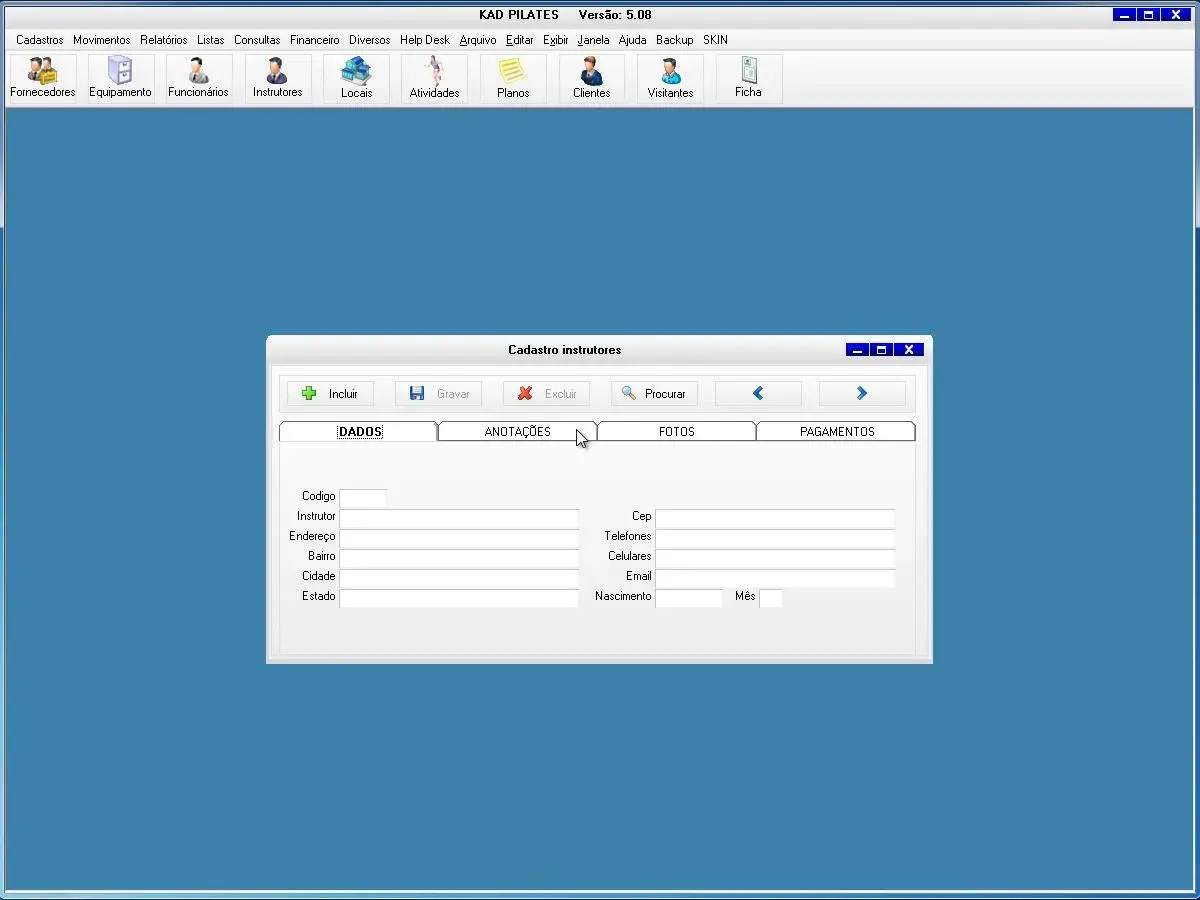Screen dimensions: 1200x900
Task: Switch to the PAGAMENTOS tab
Action: click(836, 431)
